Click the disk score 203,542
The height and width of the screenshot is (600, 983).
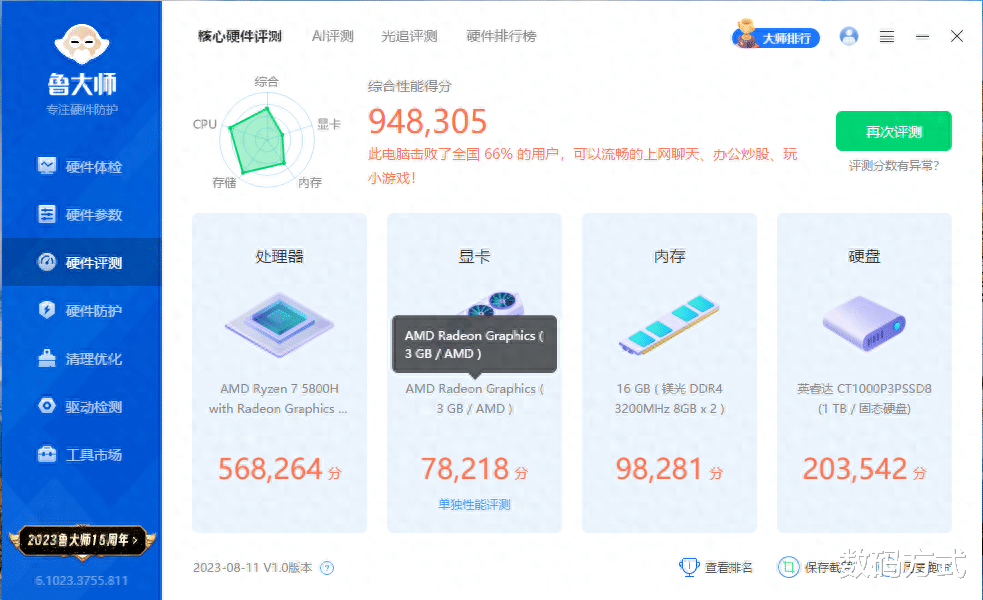tap(854, 469)
